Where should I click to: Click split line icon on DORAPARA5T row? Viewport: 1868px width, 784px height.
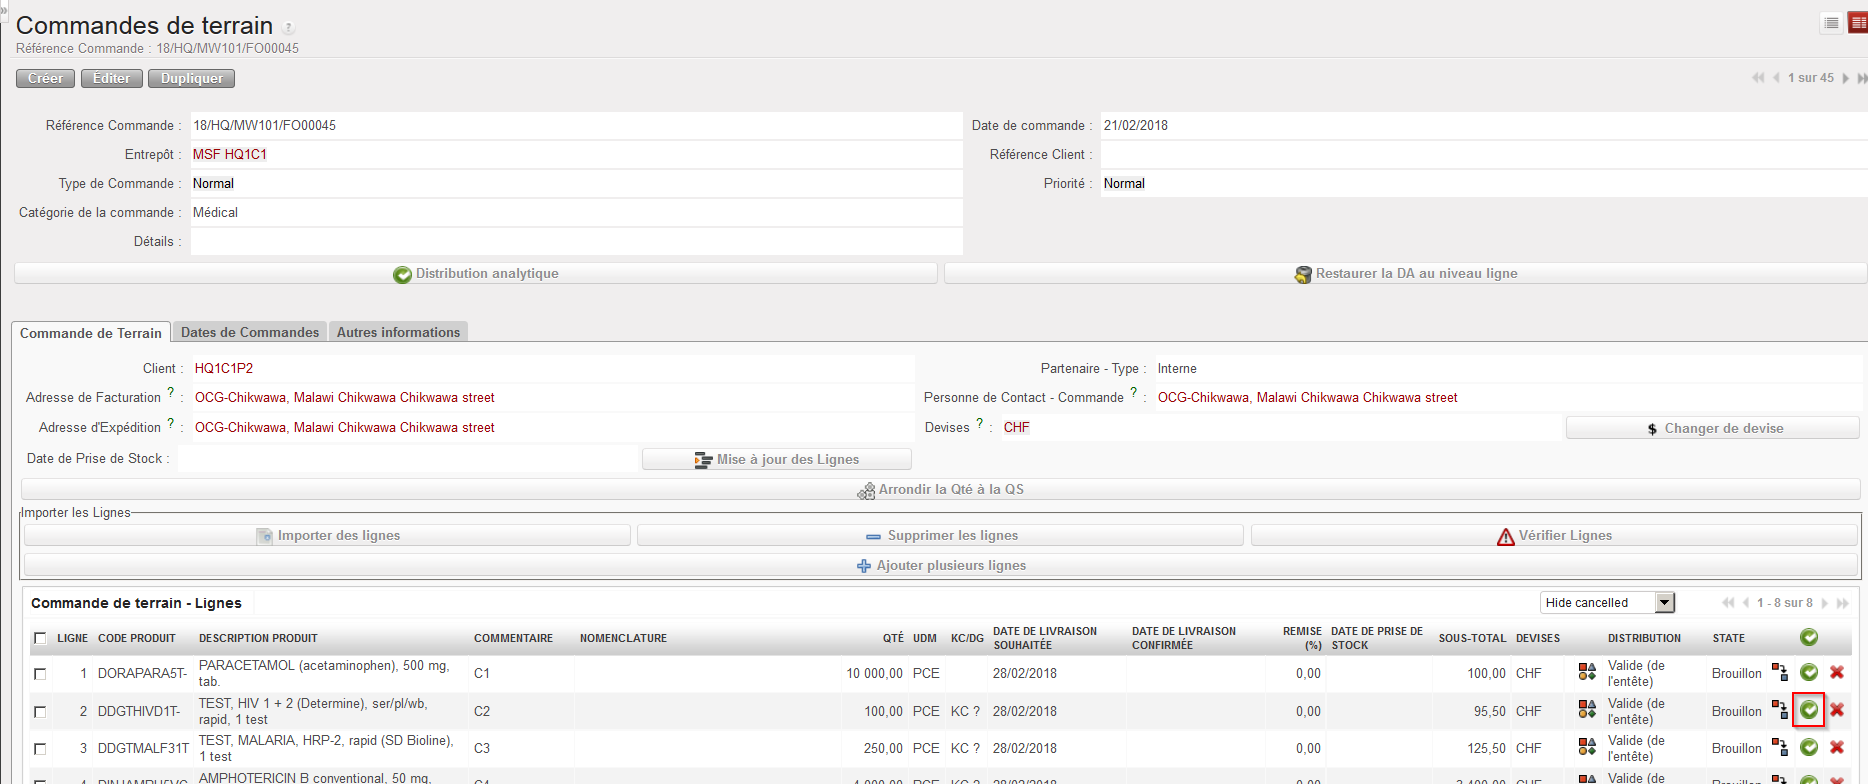tap(1780, 672)
